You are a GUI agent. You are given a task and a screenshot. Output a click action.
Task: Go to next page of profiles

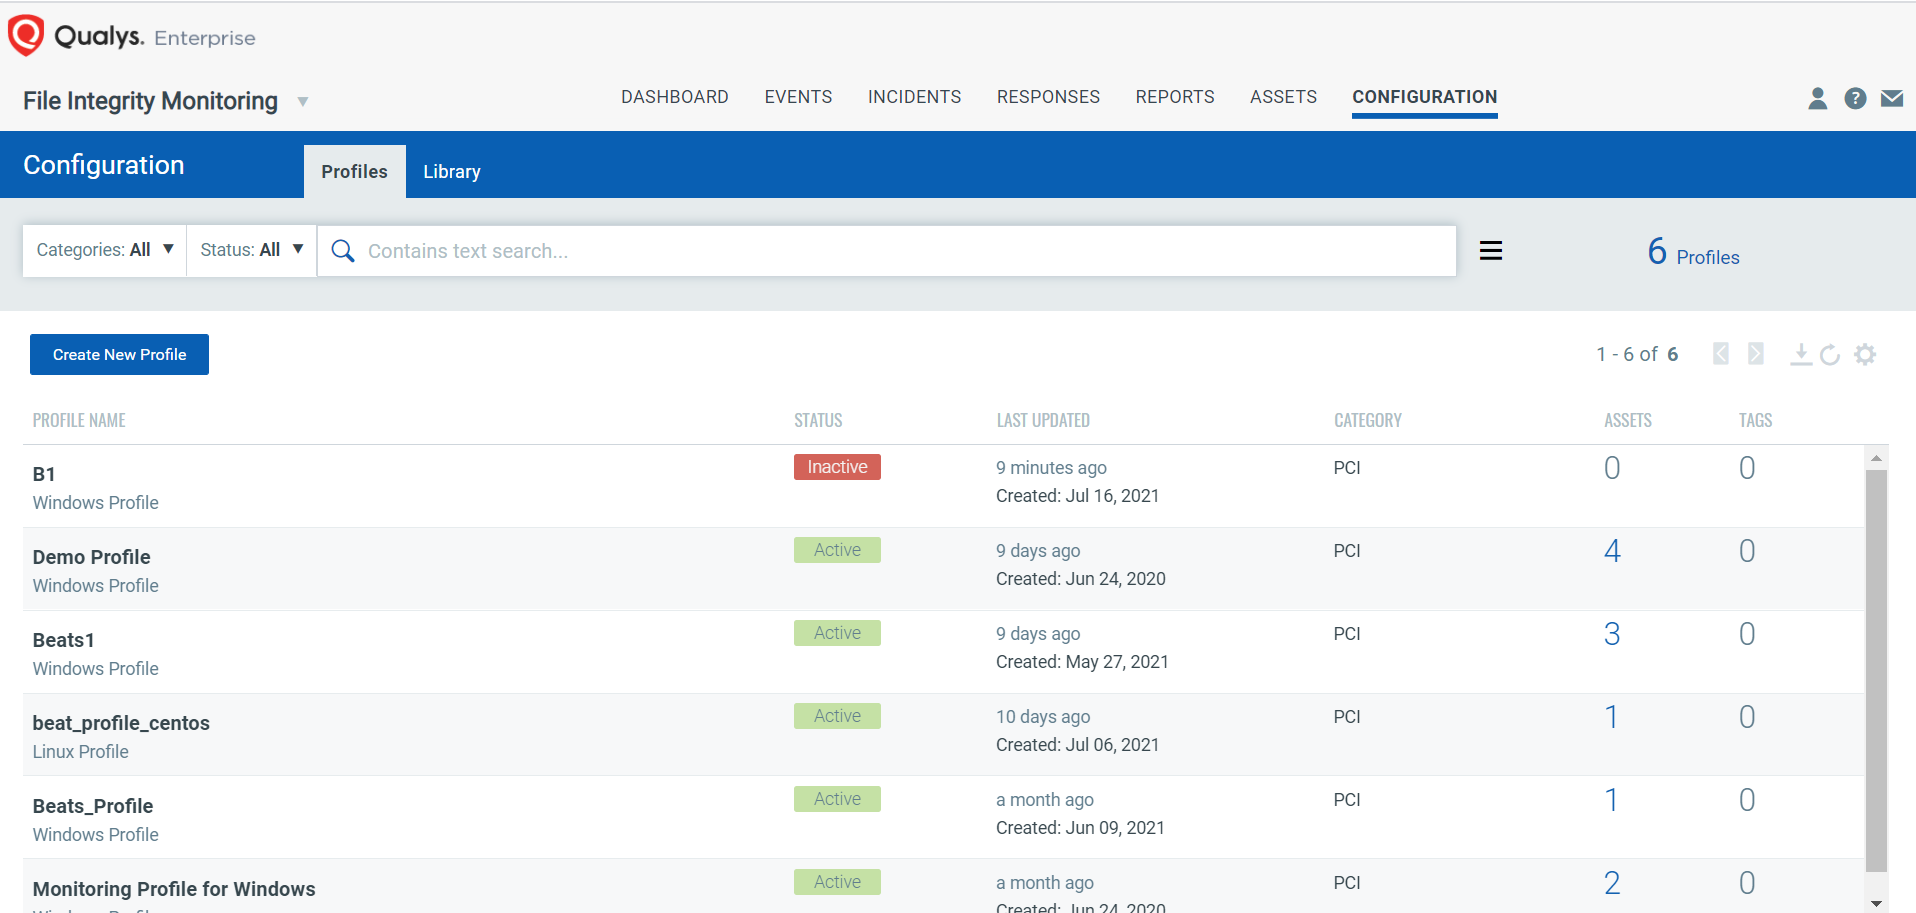coord(1755,354)
